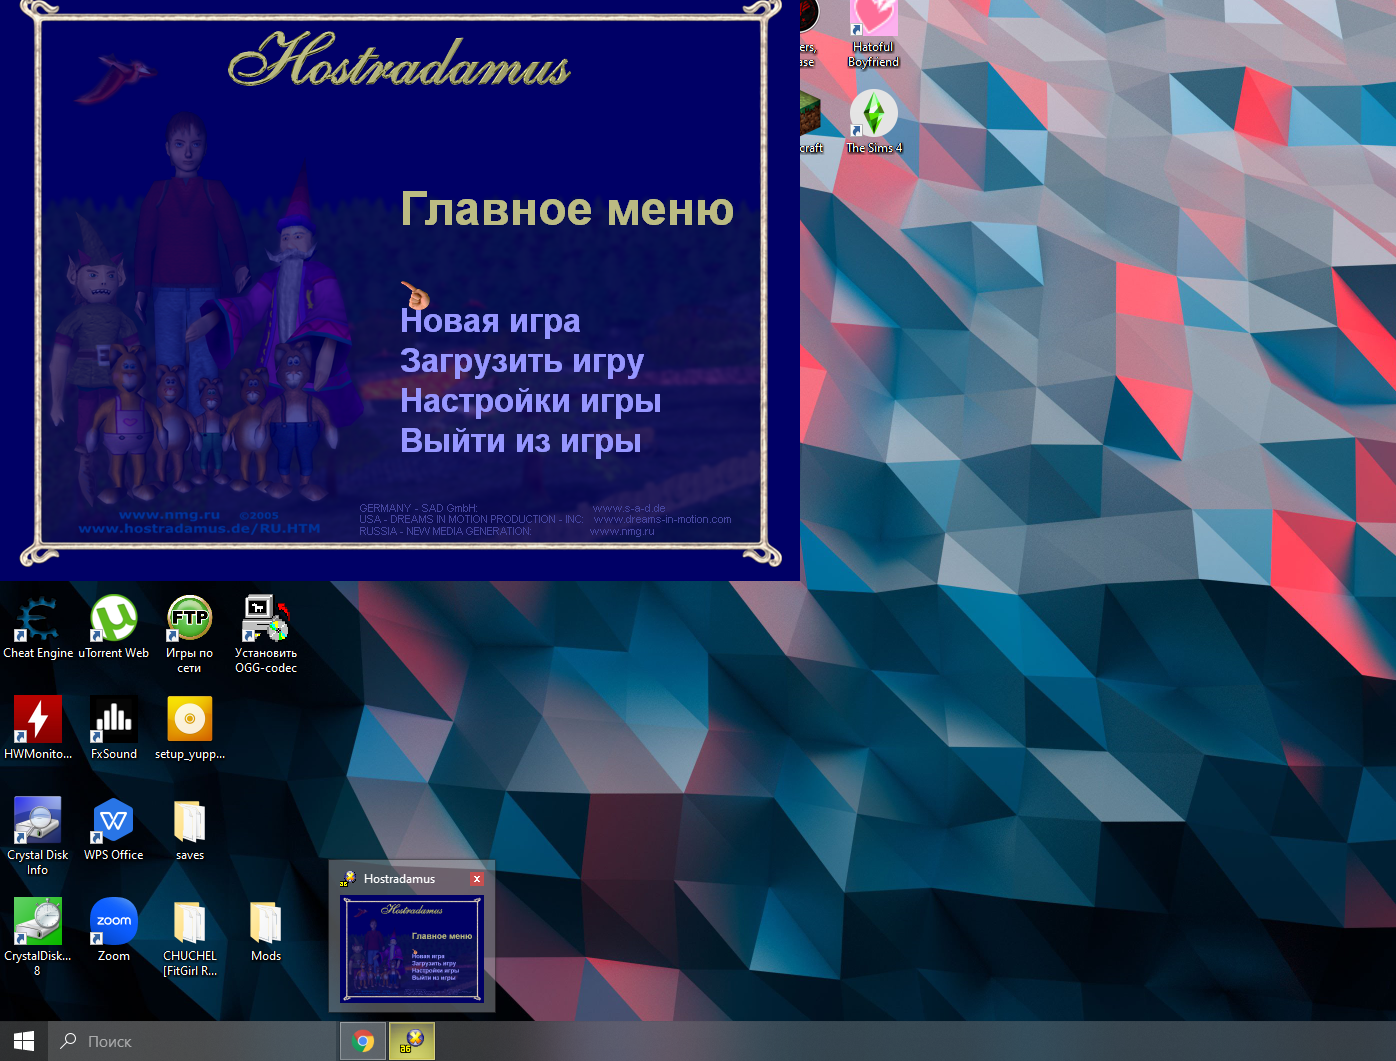Launch WPS Office from the desktop
Image resolution: width=1396 pixels, height=1061 pixels.
(x=114, y=830)
